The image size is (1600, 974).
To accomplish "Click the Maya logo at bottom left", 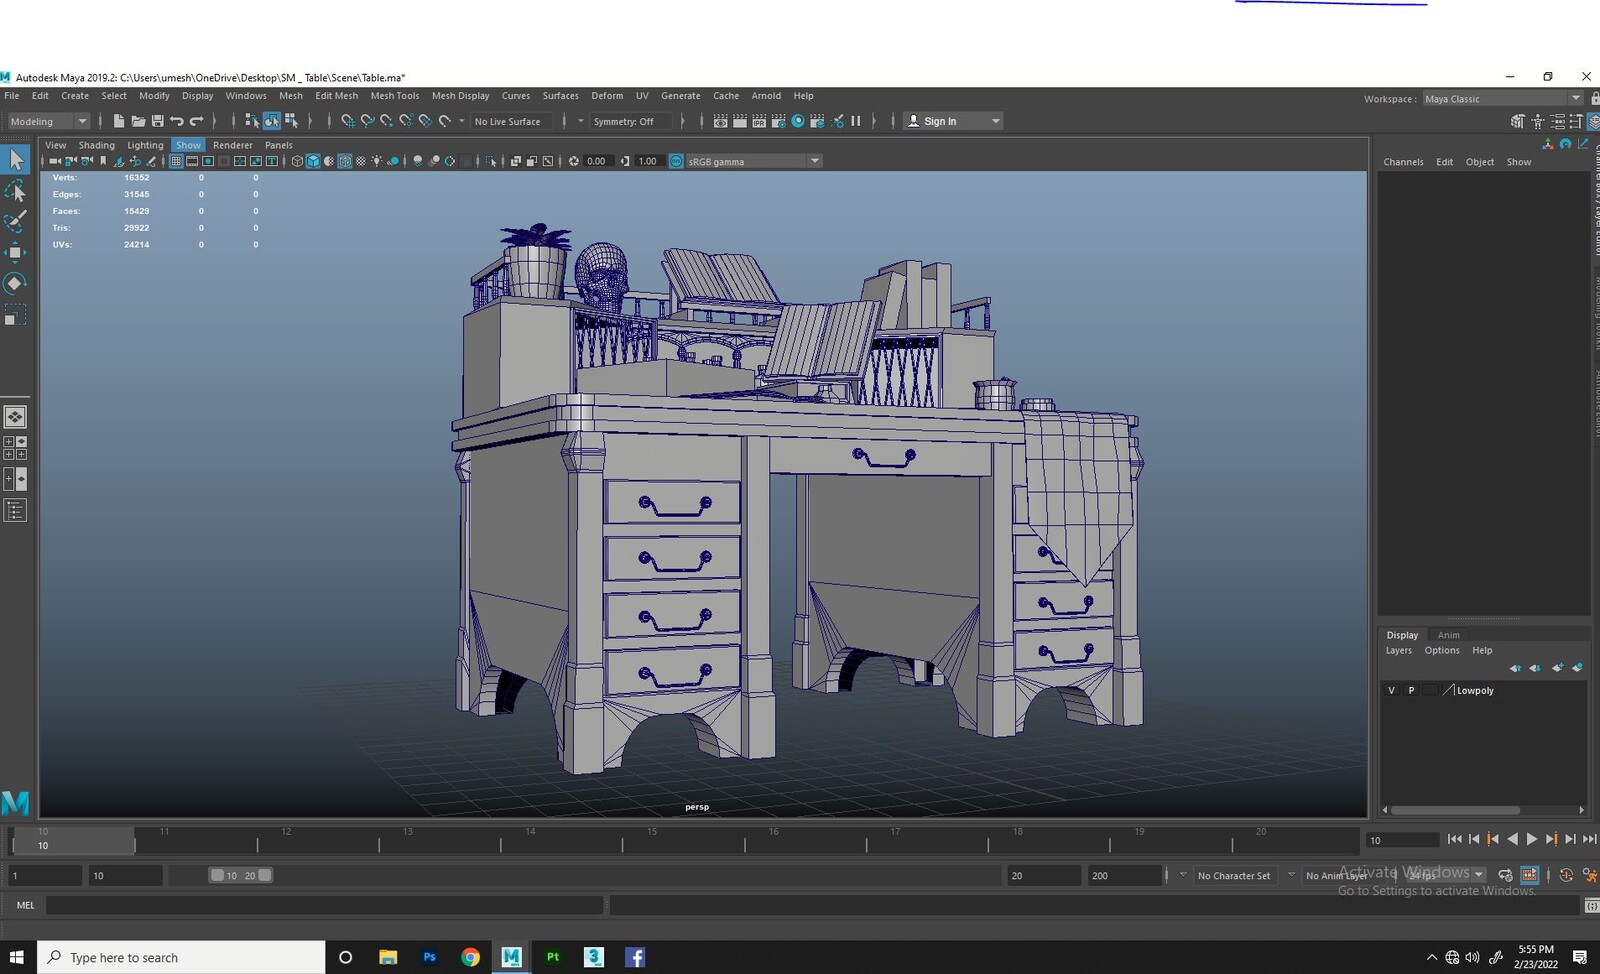I will tap(15, 802).
